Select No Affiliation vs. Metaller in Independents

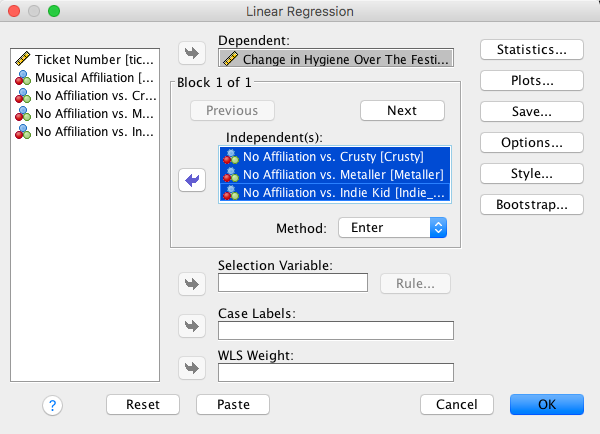tap(333, 174)
